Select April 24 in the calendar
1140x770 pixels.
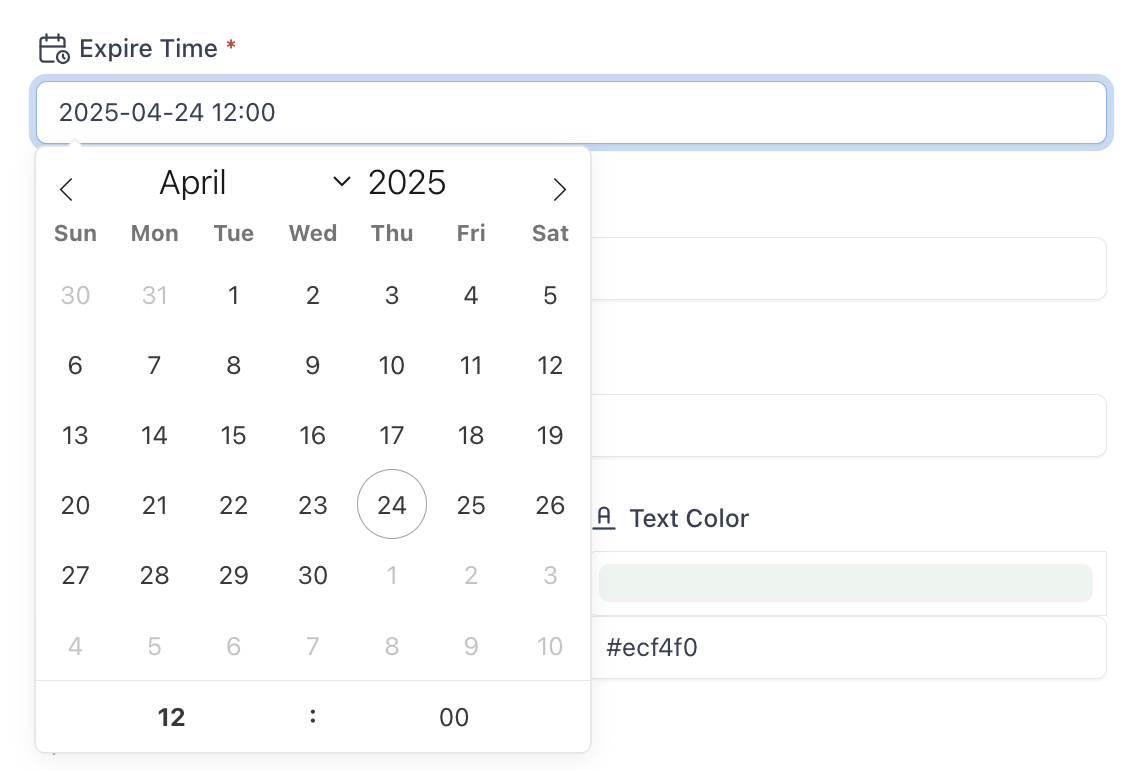[x=392, y=505]
